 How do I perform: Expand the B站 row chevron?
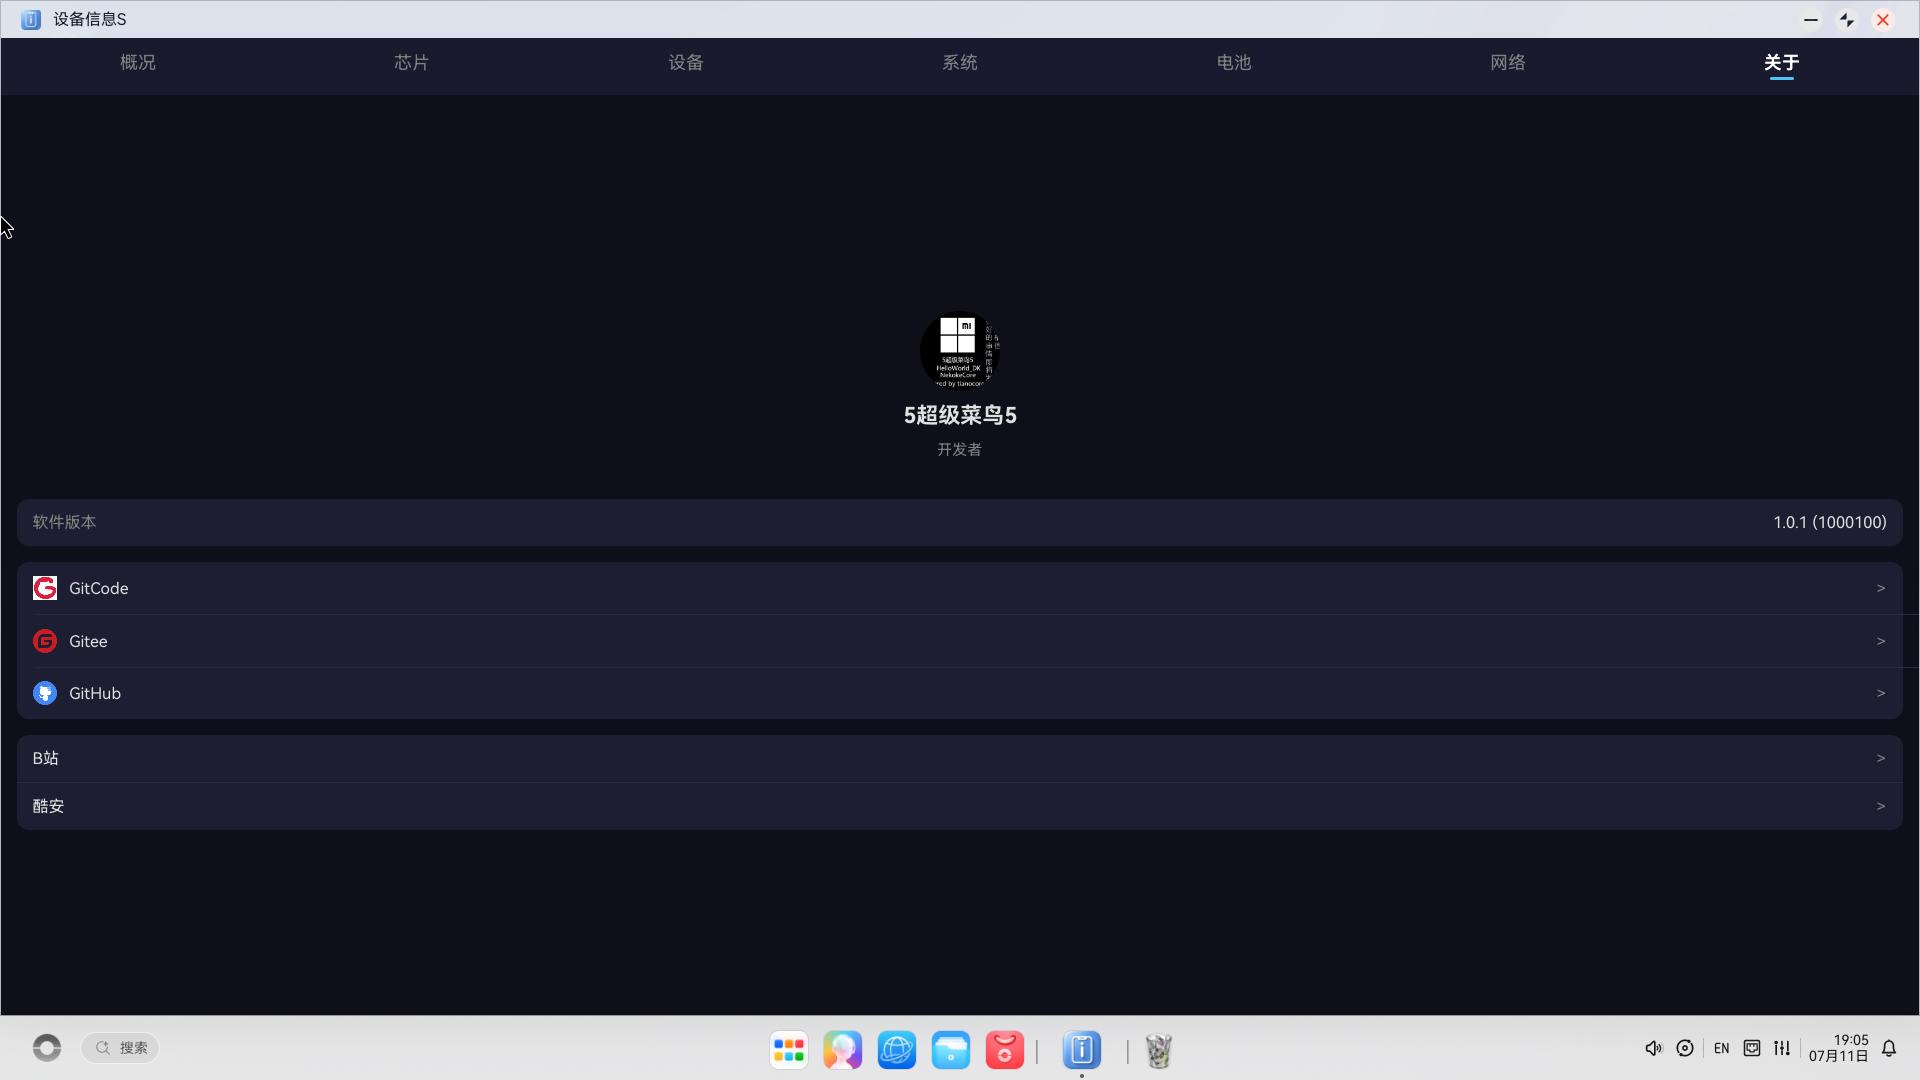click(x=1881, y=758)
